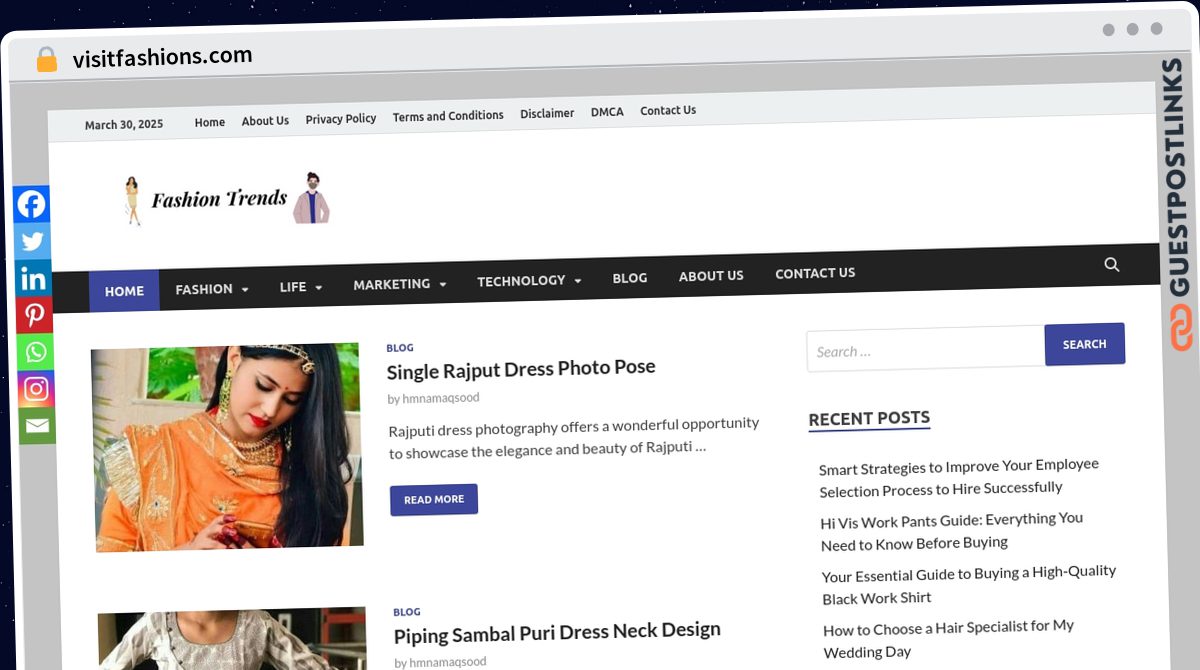
Task: Open About Us link in top bar
Action: coord(265,121)
